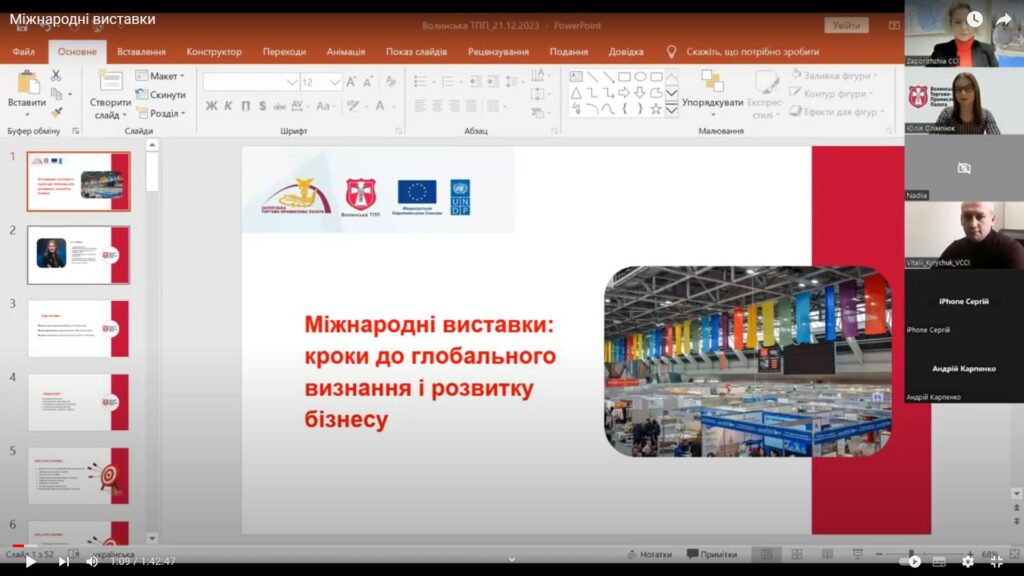1024x576 pixels.
Task: Click the center align paragraph icon
Action: 437,106
